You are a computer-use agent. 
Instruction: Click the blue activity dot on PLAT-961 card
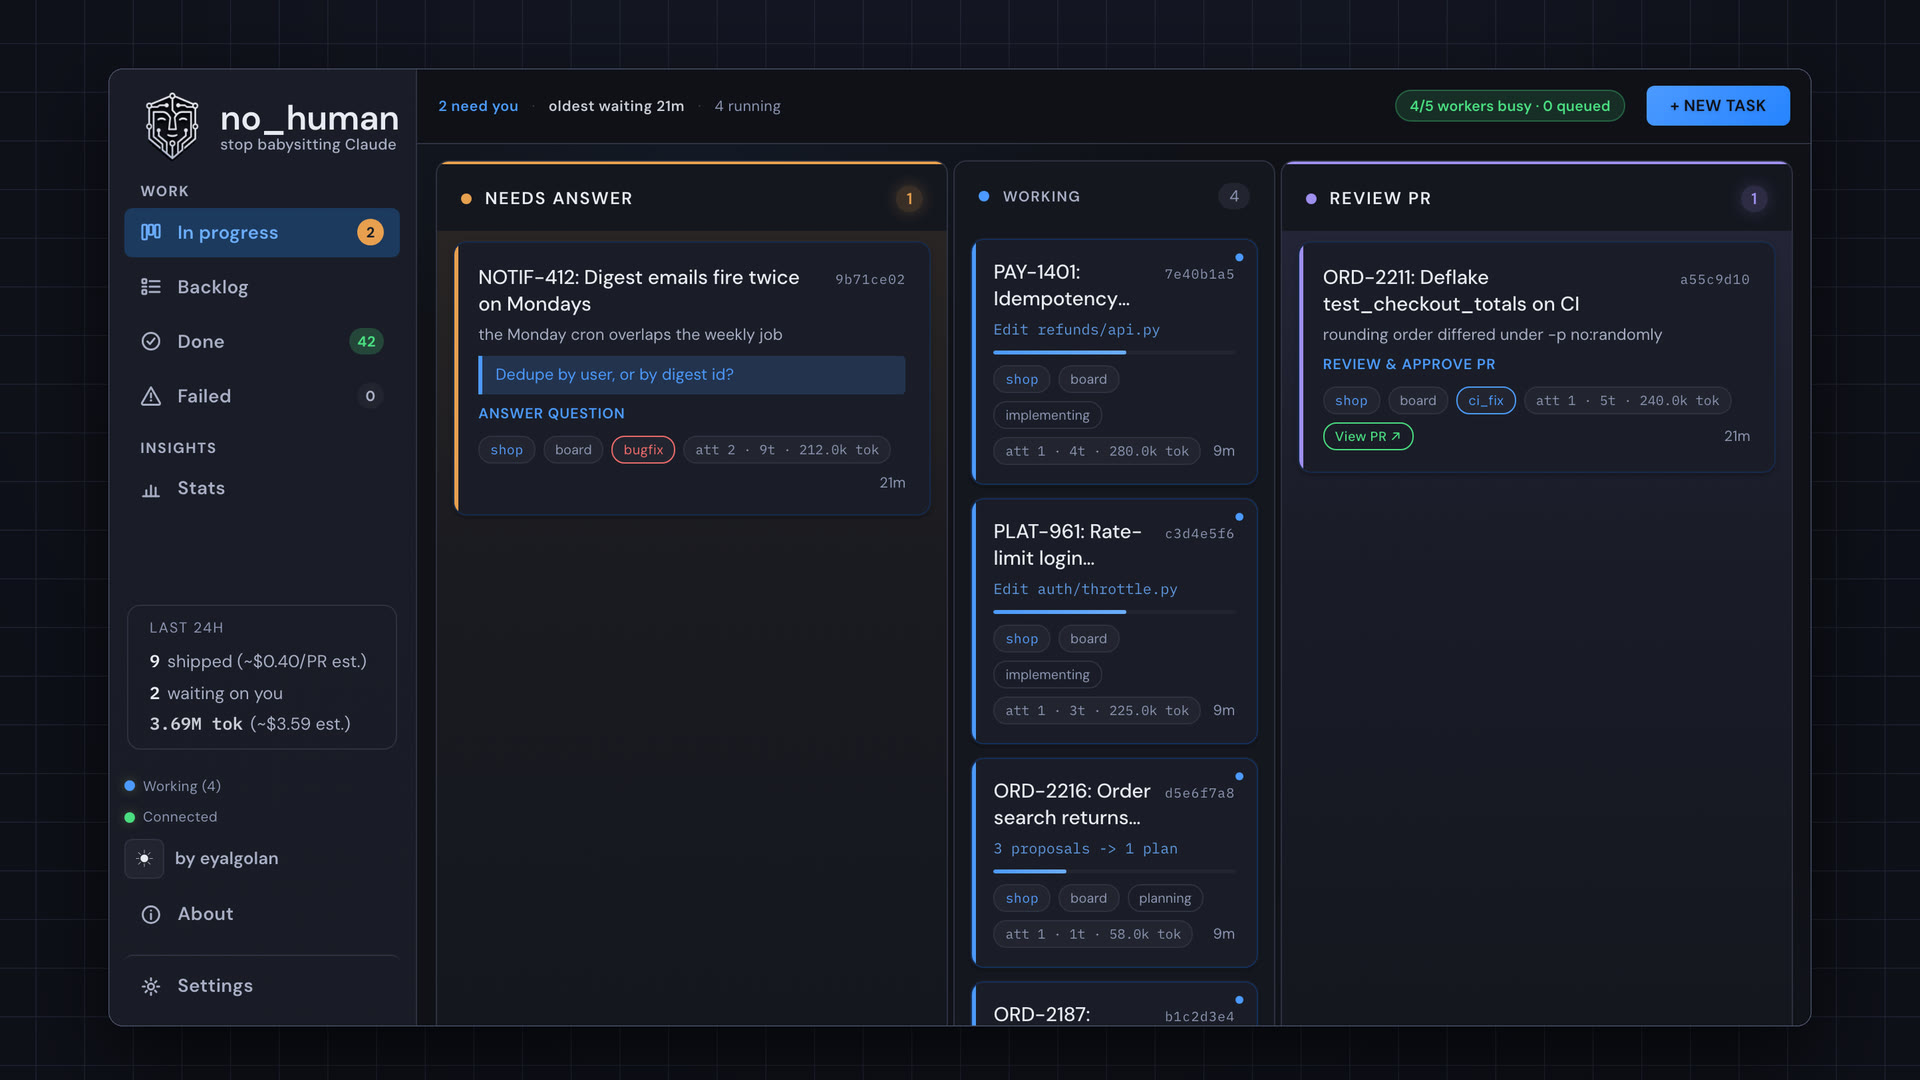pos(1239,516)
